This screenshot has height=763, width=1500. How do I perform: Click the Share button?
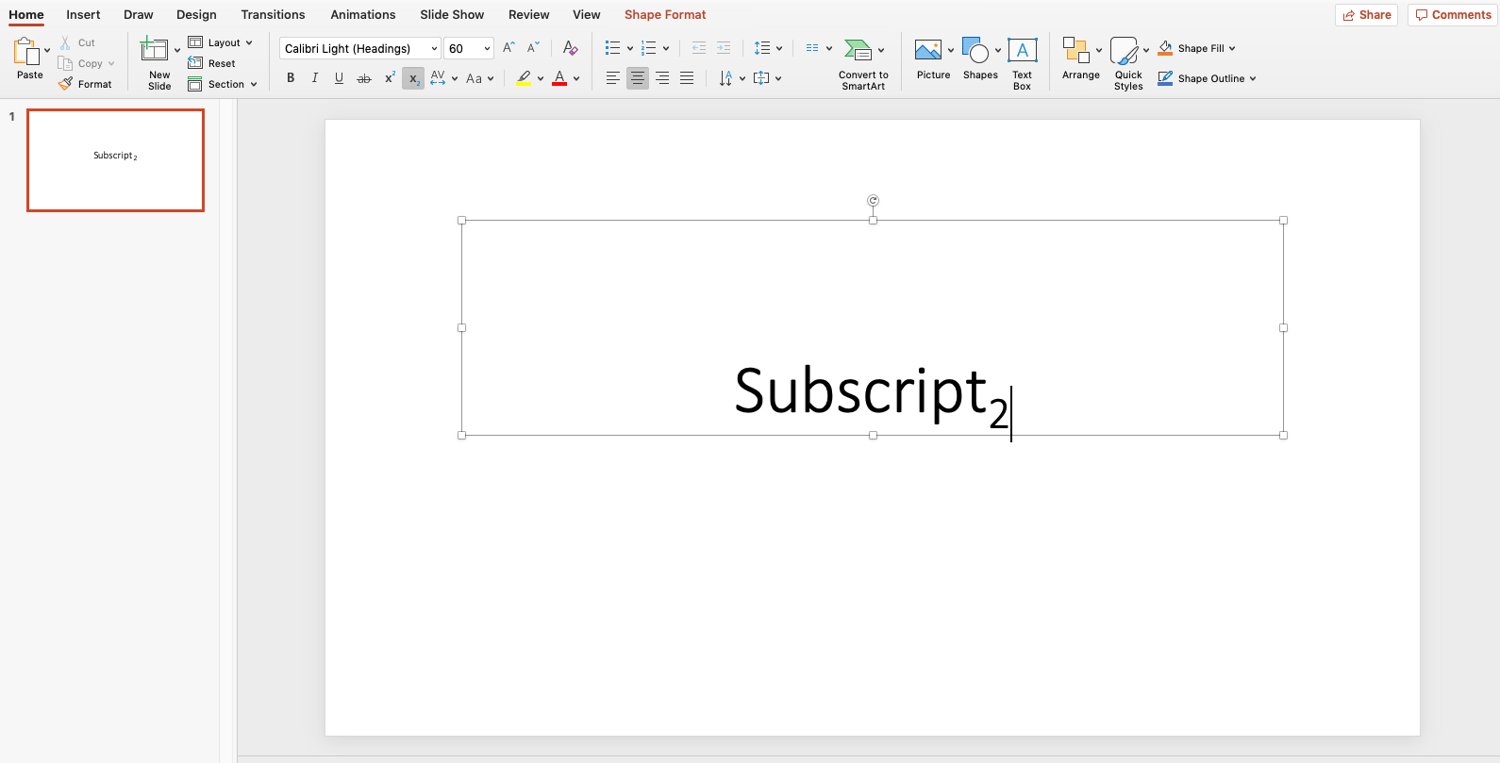coord(1366,14)
